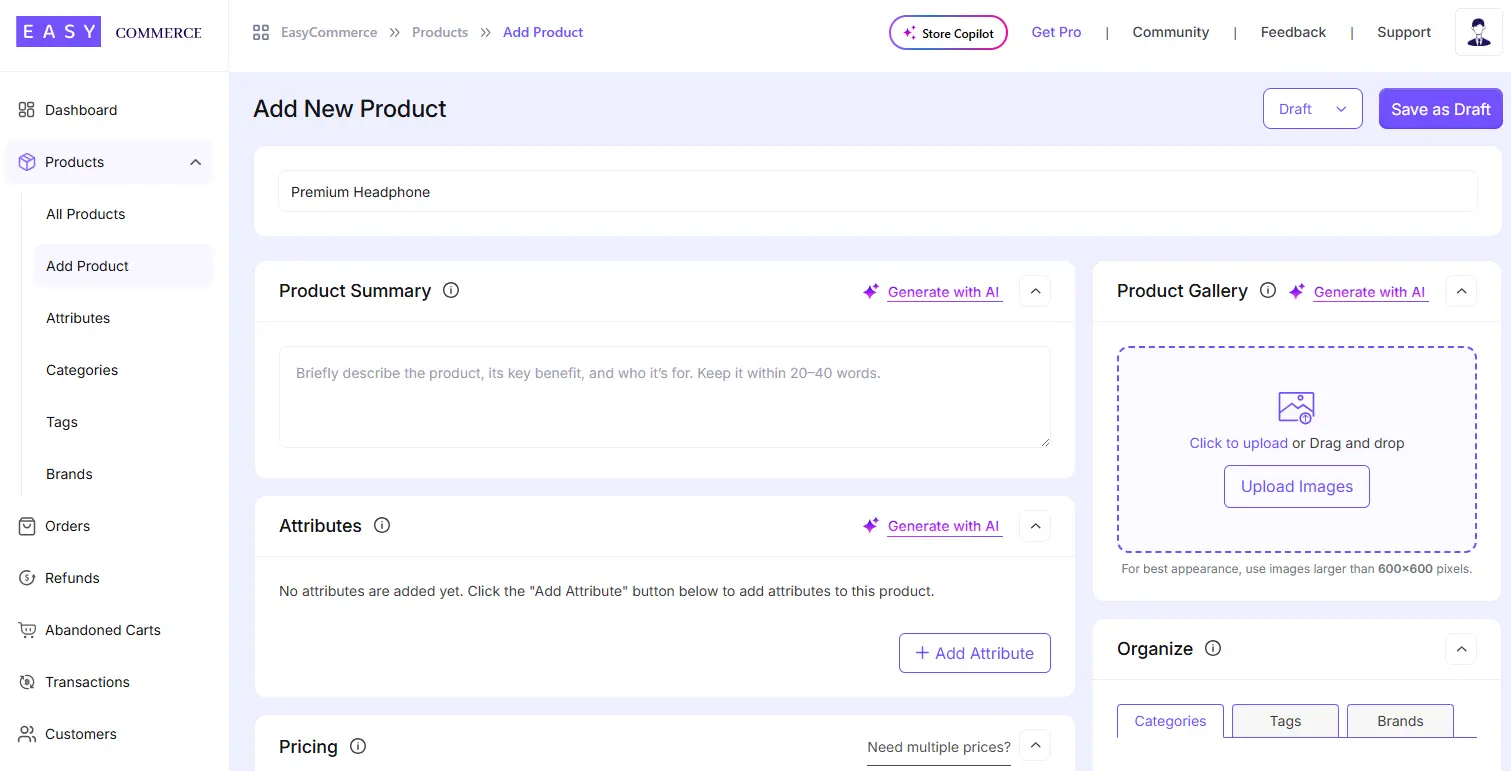This screenshot has height=771, width=1511.
Task: Collapse the Product Summary panel
Action: [1035, 291]
